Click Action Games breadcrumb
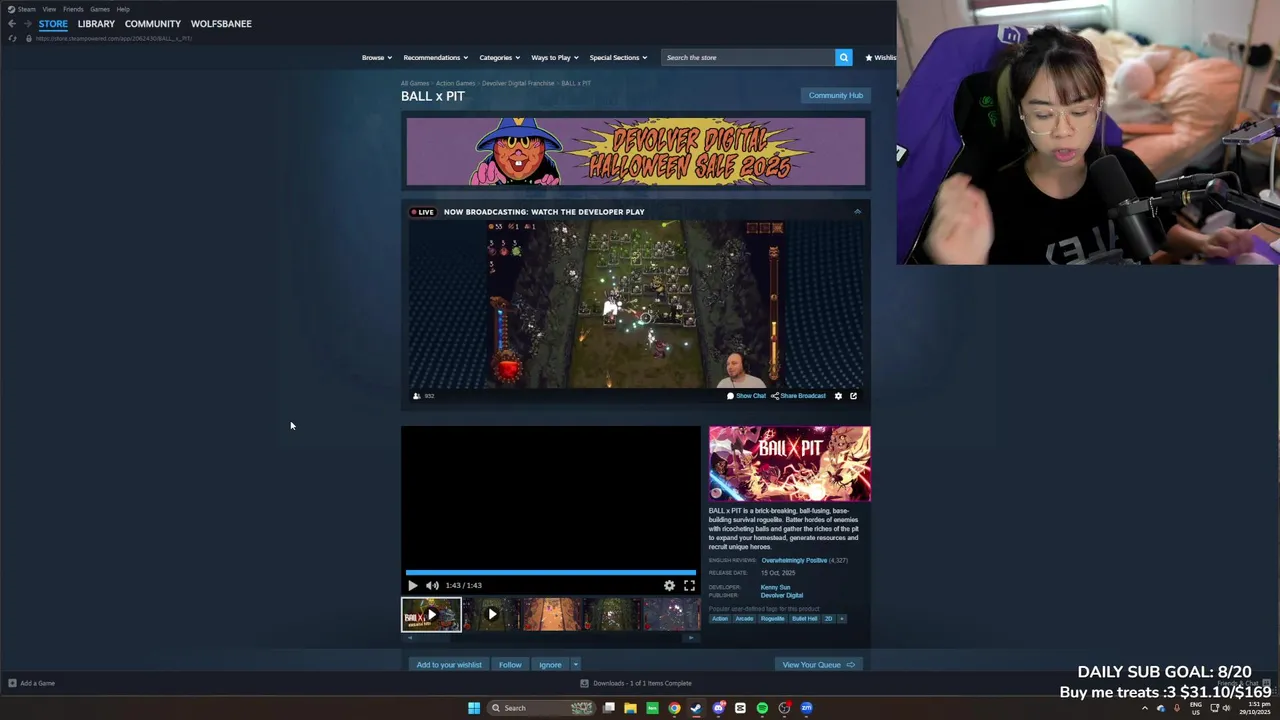Viewport: 1280px width, 720px height. [x=455, y=83]
